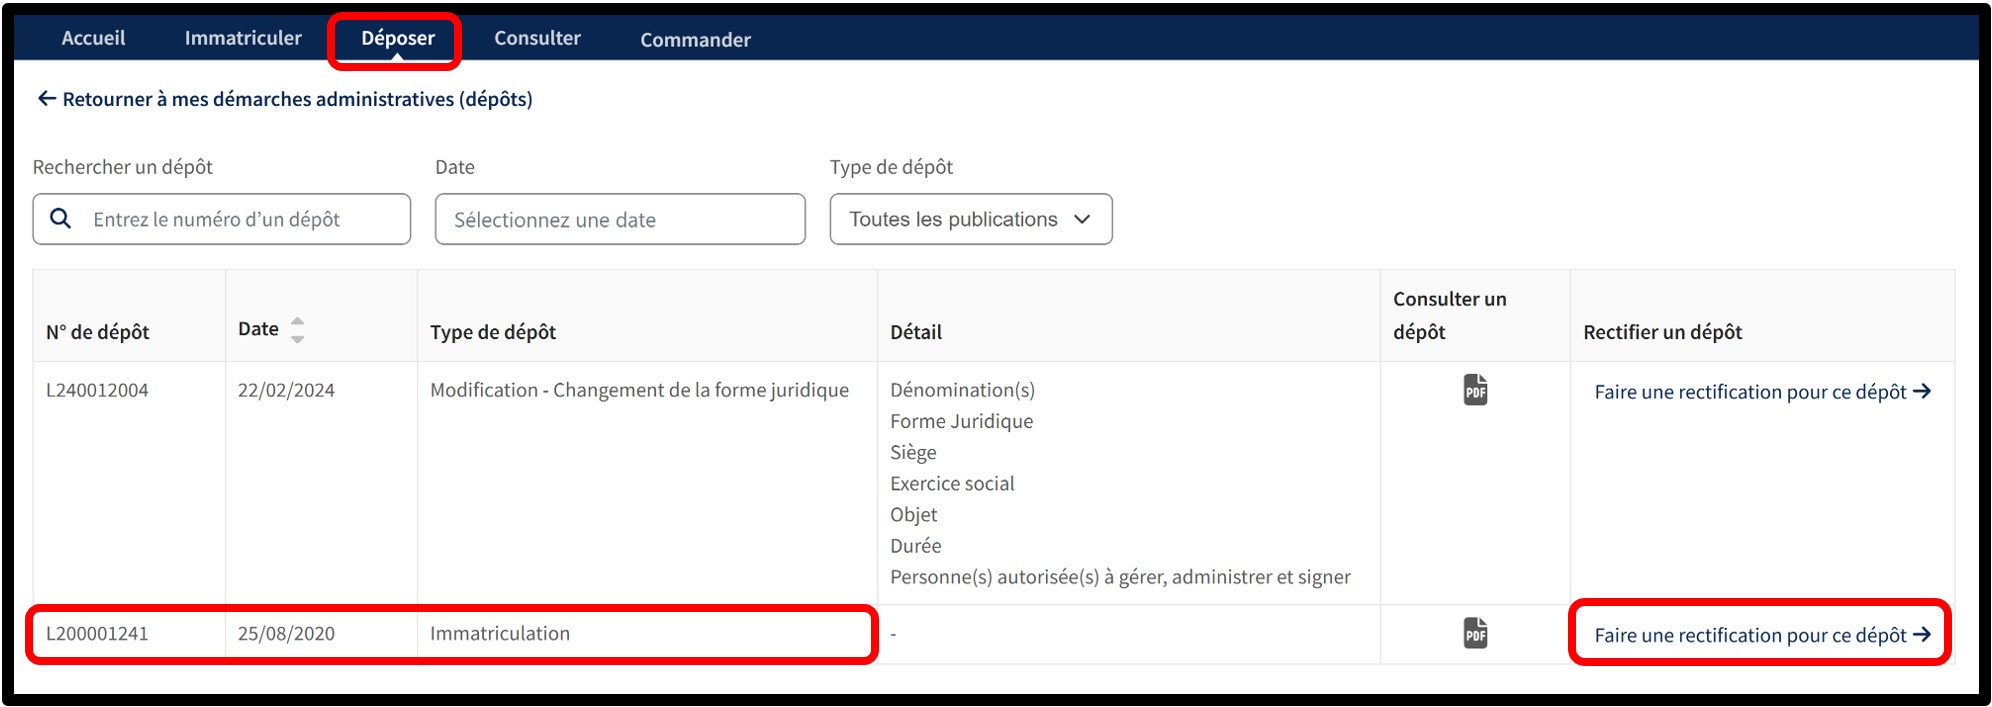Open the Sélectionnez une date picker
Viewport: 1992px width, 707px height.
coord(619,219)
